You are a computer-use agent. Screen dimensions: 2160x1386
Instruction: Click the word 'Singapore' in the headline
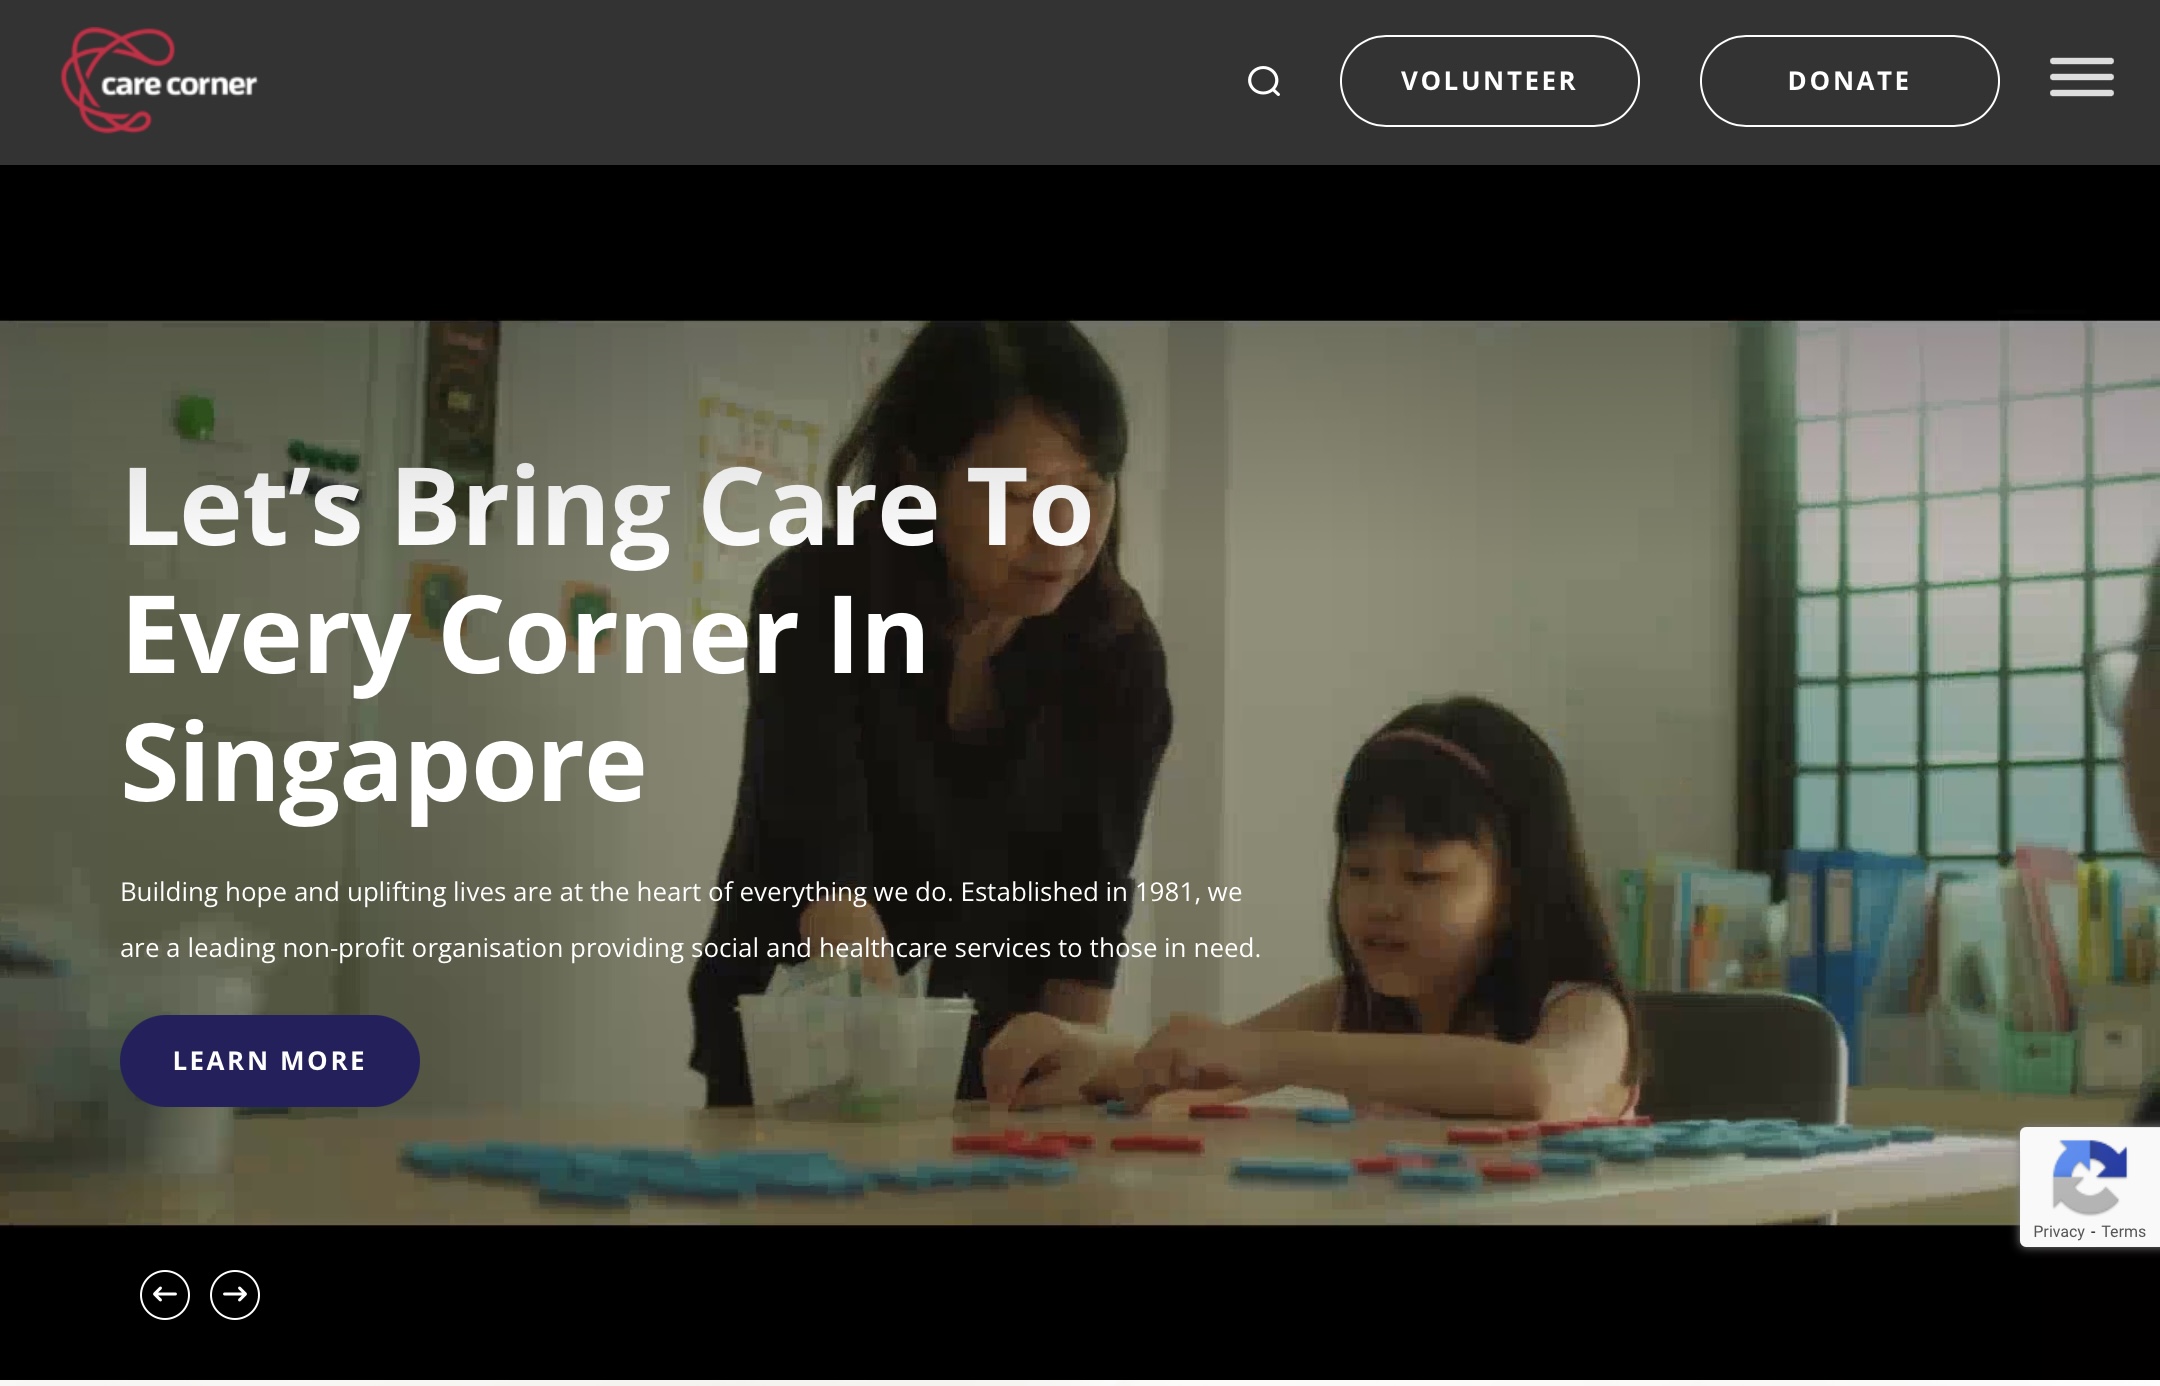(384, 764)
